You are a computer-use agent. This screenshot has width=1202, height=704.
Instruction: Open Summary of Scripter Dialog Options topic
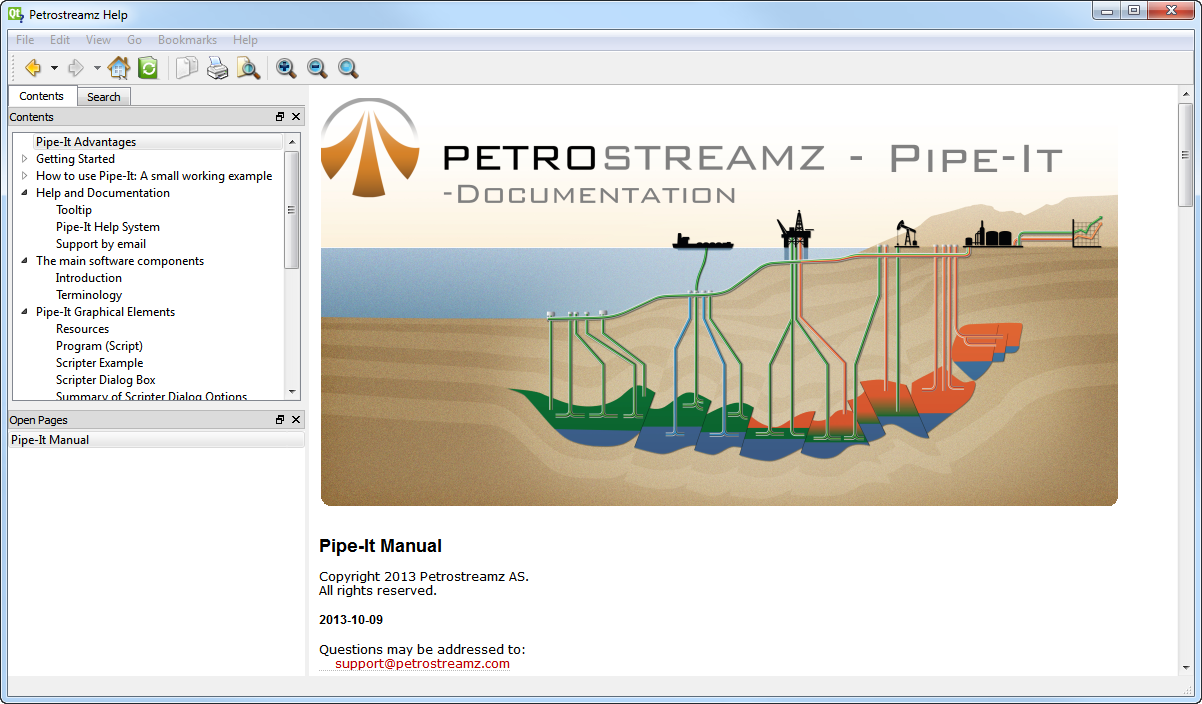coord(152,397)
